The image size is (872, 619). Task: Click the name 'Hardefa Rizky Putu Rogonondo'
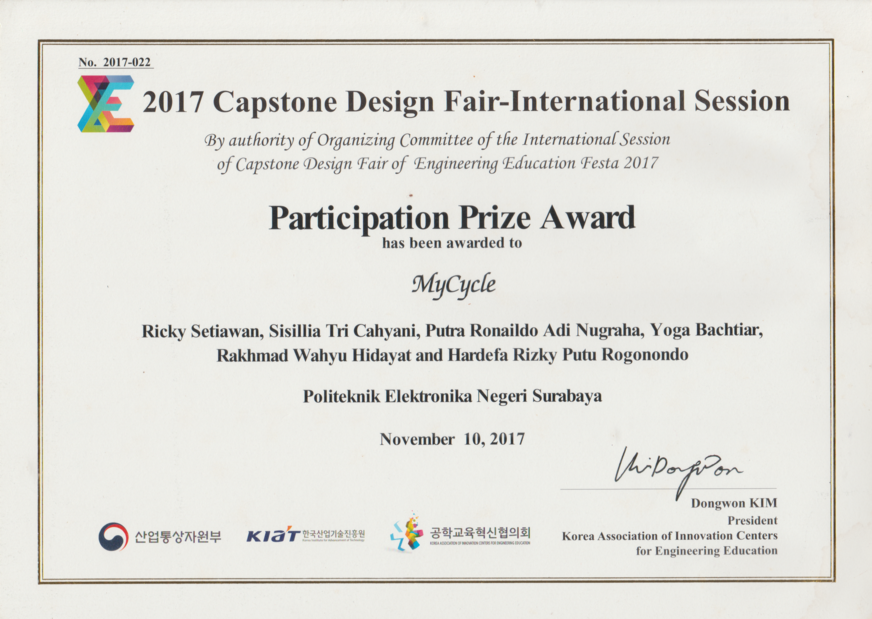568,354
